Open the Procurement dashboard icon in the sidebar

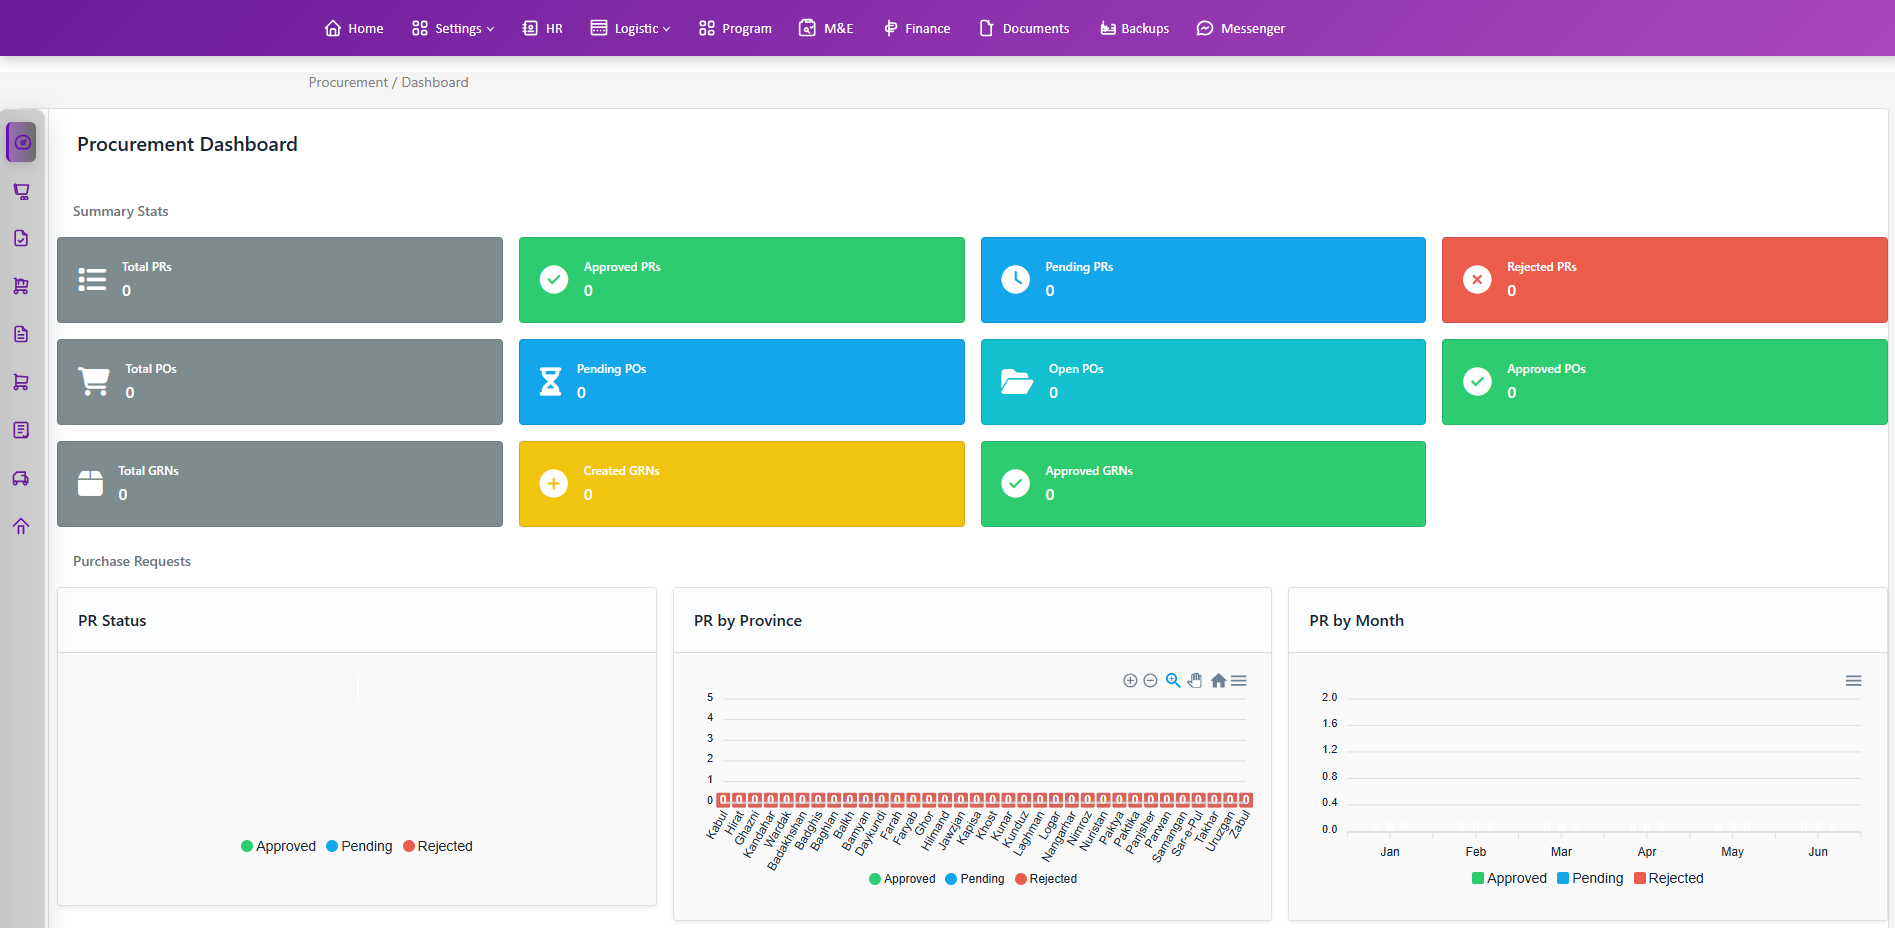[x=21, y=141]
